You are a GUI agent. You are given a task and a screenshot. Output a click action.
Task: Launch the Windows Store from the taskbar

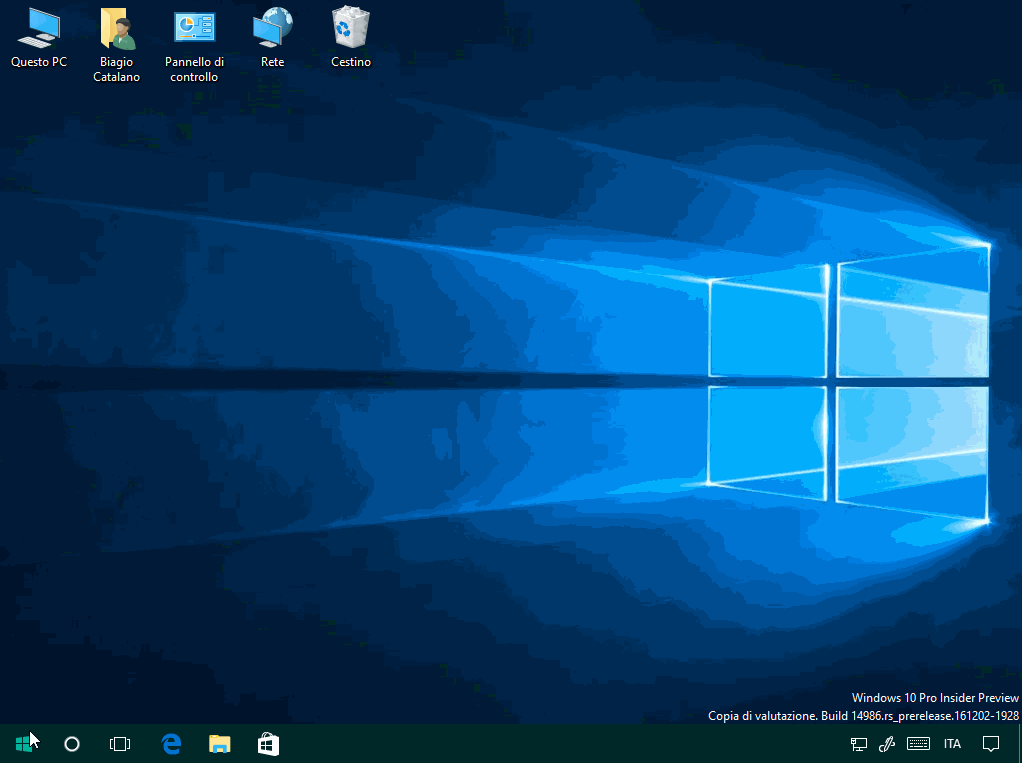click(x=269, y=743)
